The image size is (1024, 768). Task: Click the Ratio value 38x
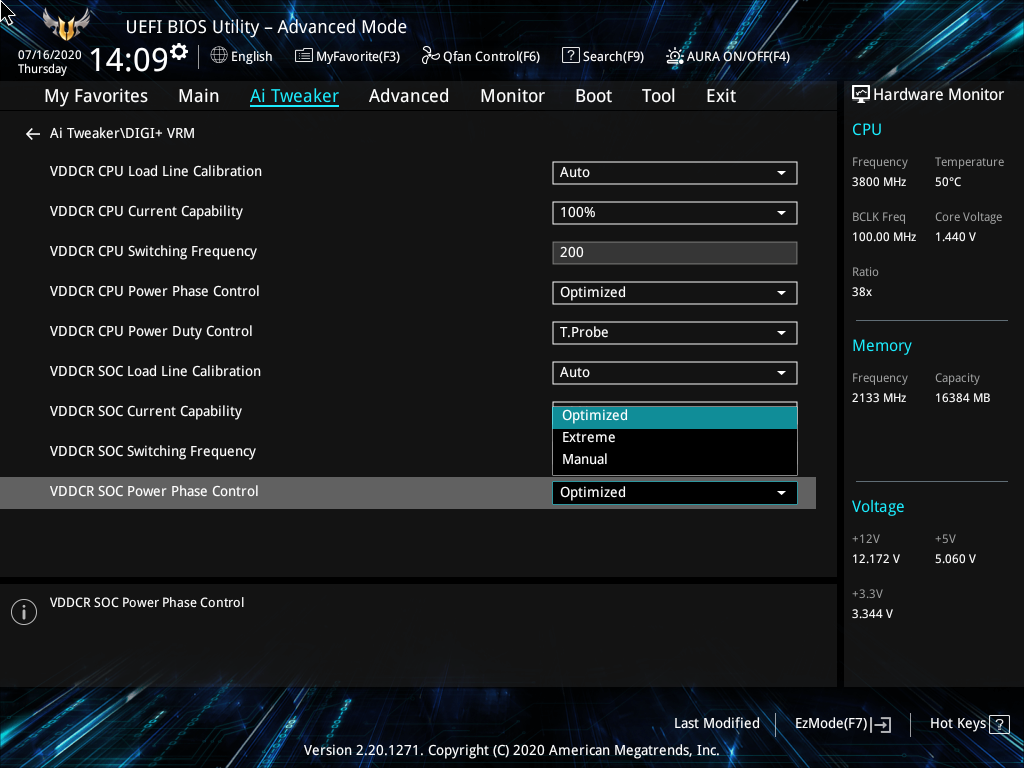861,292
